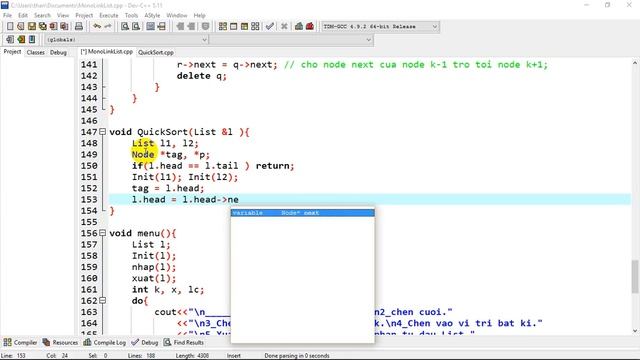Click the Rebuild All icon

coord(255,27)
